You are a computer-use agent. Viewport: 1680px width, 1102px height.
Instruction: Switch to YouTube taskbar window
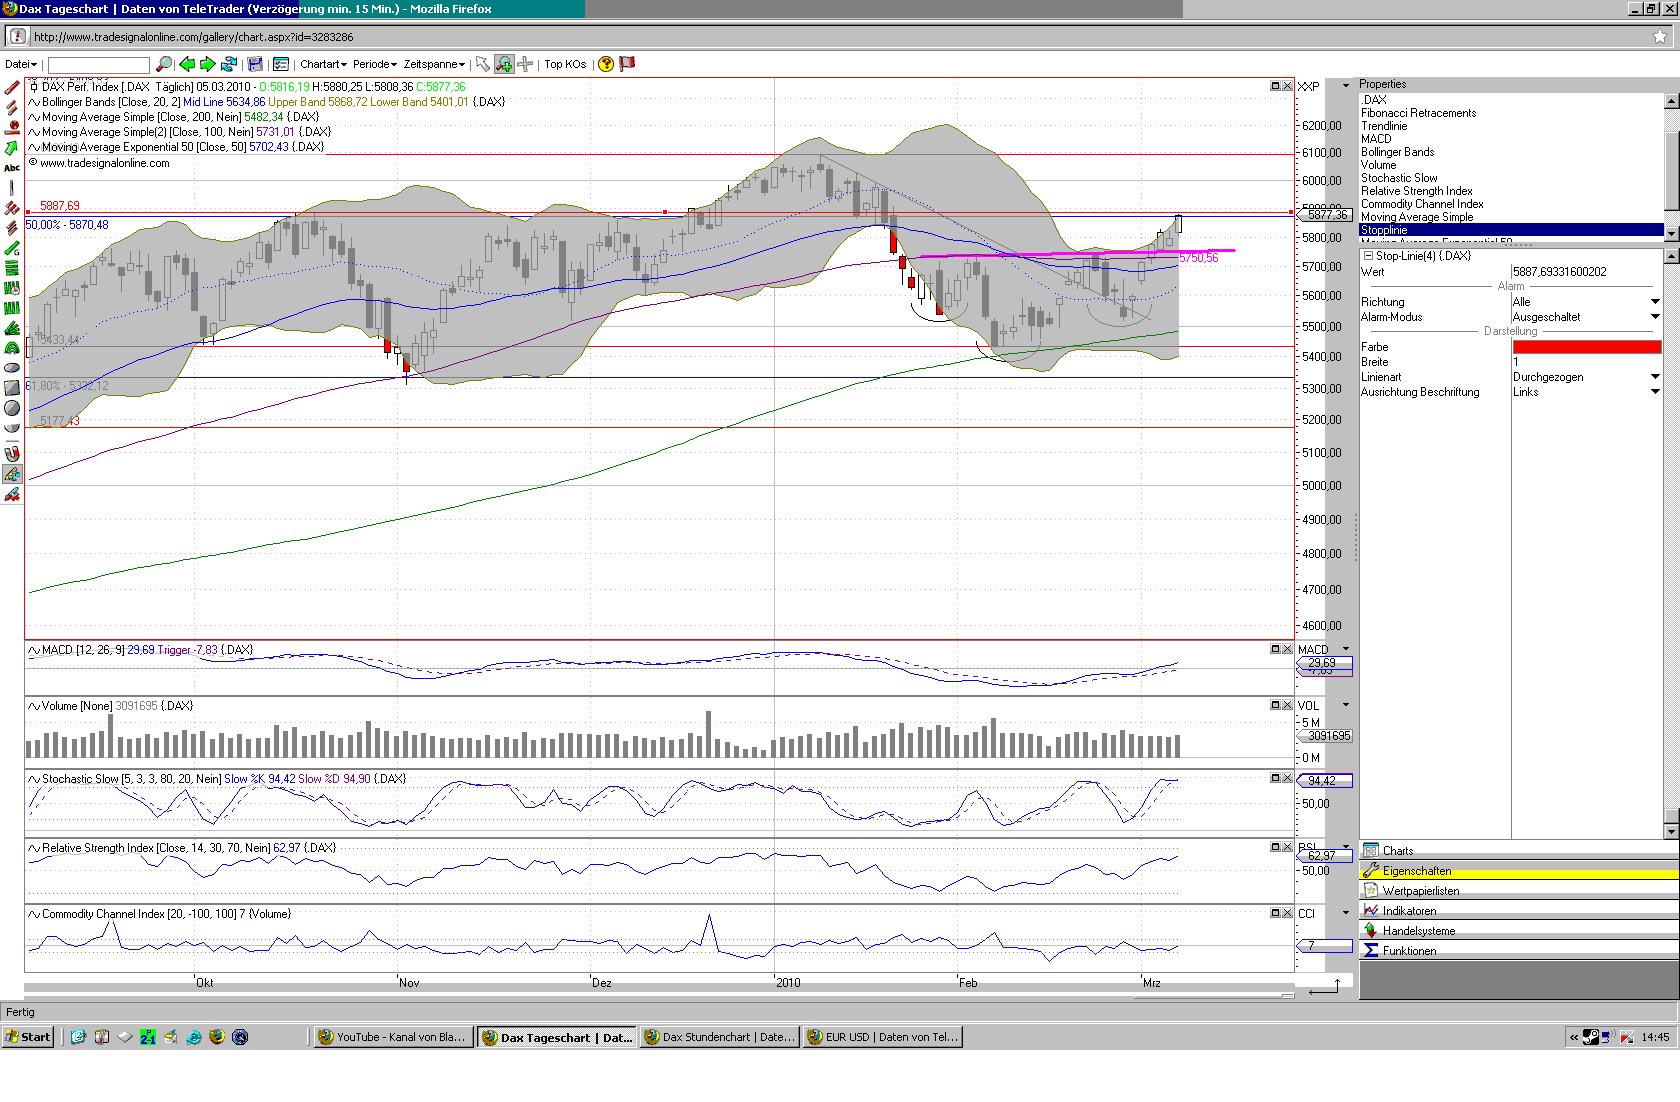point(393,1037)
